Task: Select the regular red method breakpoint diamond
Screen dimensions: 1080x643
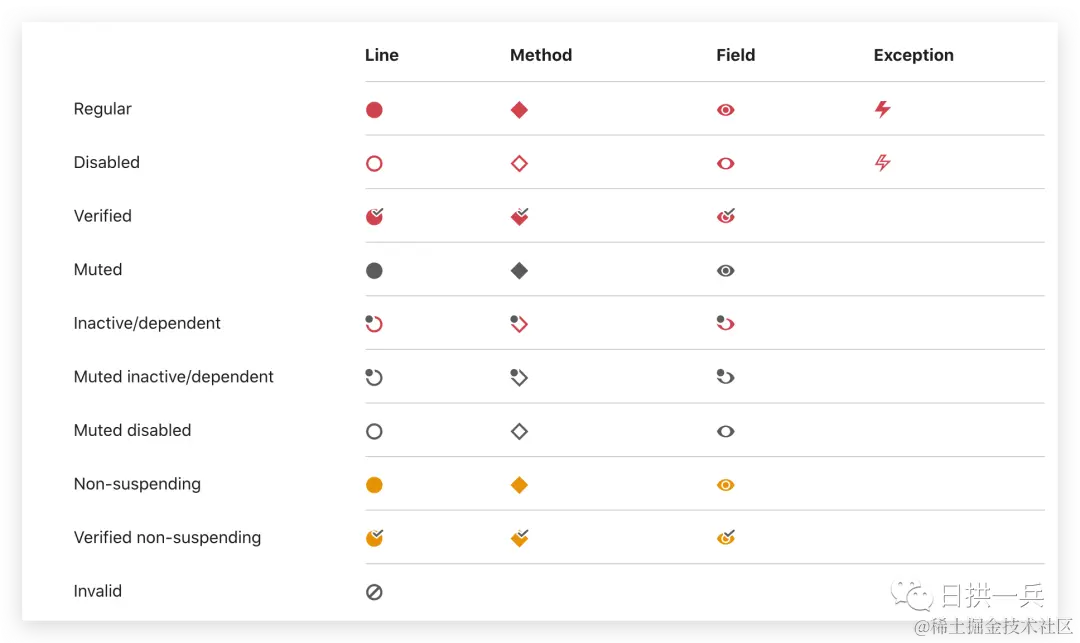Action: [519, 110]
